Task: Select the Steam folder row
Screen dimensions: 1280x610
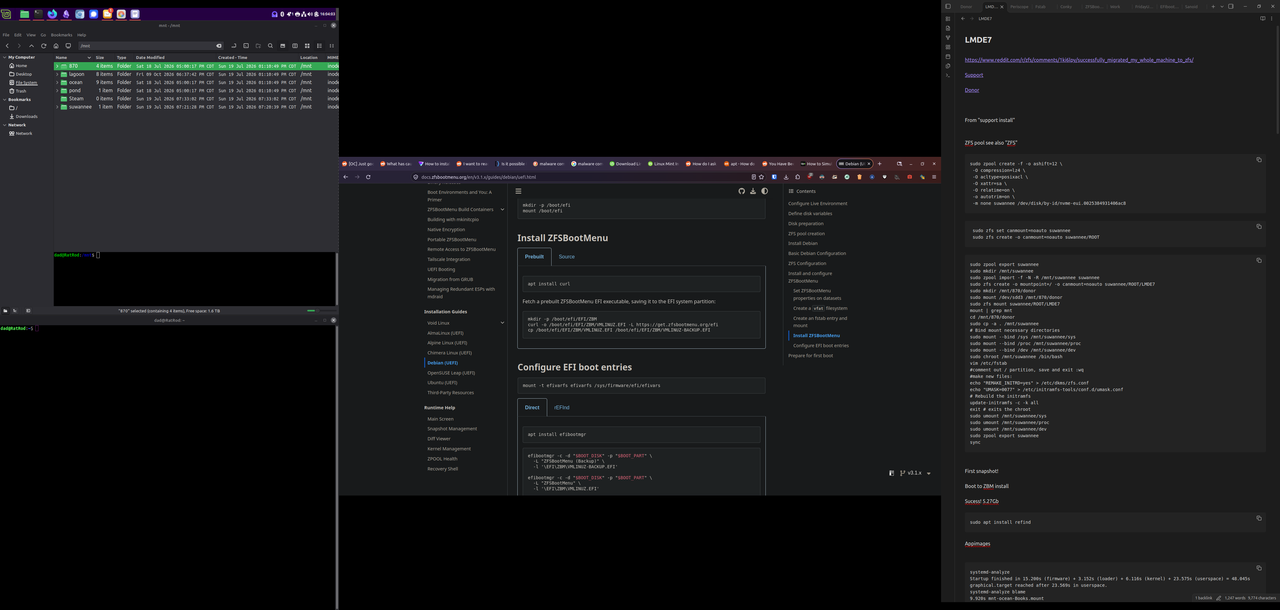Action: pos(196,99)
